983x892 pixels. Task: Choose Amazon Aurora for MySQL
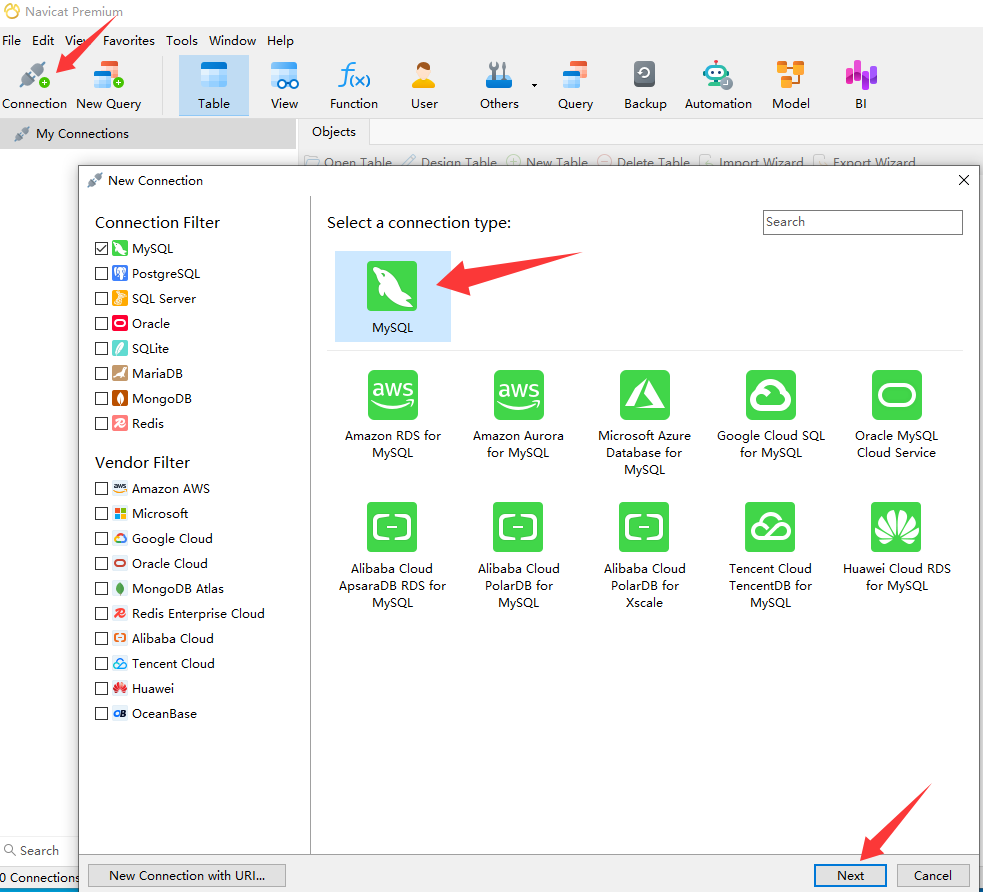(x=518, y=414)
